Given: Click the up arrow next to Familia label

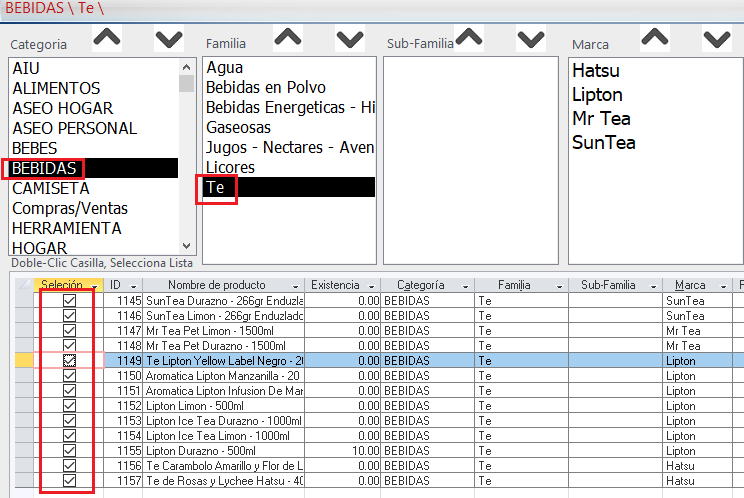Looking at the screenshot, I should tap(288, 37).
